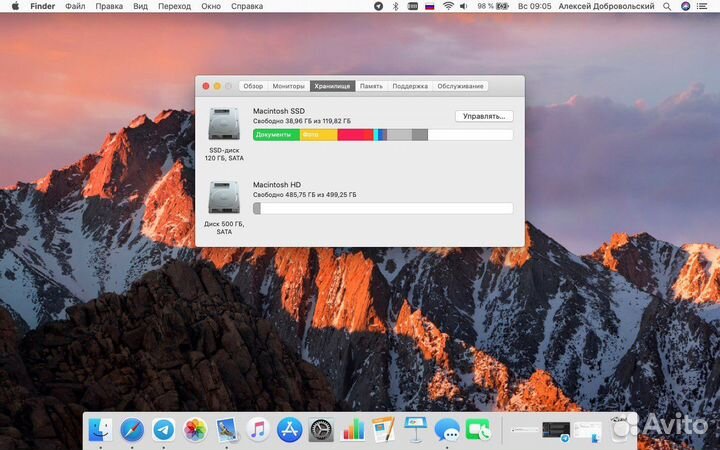This screenshot has height=450, width=720.
Task: Open Messages from the Dock
Action: [x=447, y=430]
